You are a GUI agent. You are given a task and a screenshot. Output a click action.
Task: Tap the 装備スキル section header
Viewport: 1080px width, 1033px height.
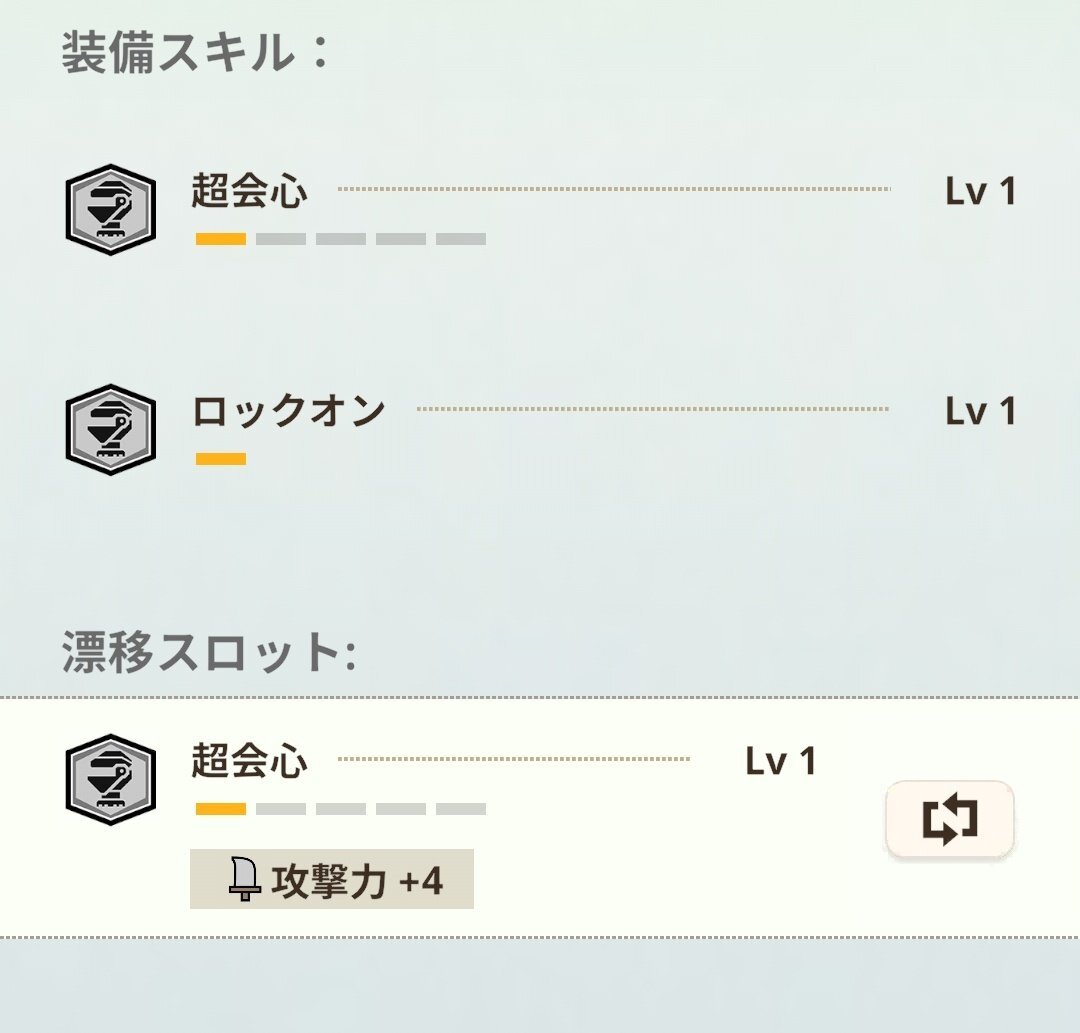(x=196, y=52)
